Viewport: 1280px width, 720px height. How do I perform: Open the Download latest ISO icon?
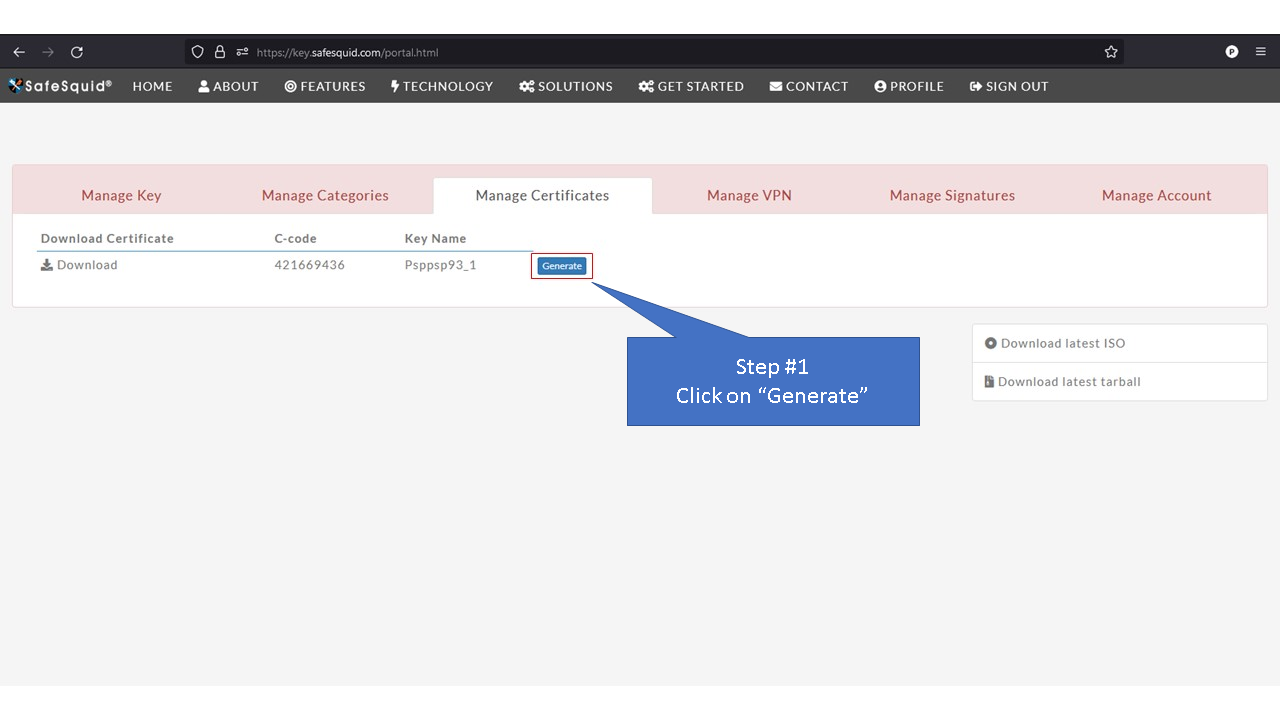tap(990, 343)
